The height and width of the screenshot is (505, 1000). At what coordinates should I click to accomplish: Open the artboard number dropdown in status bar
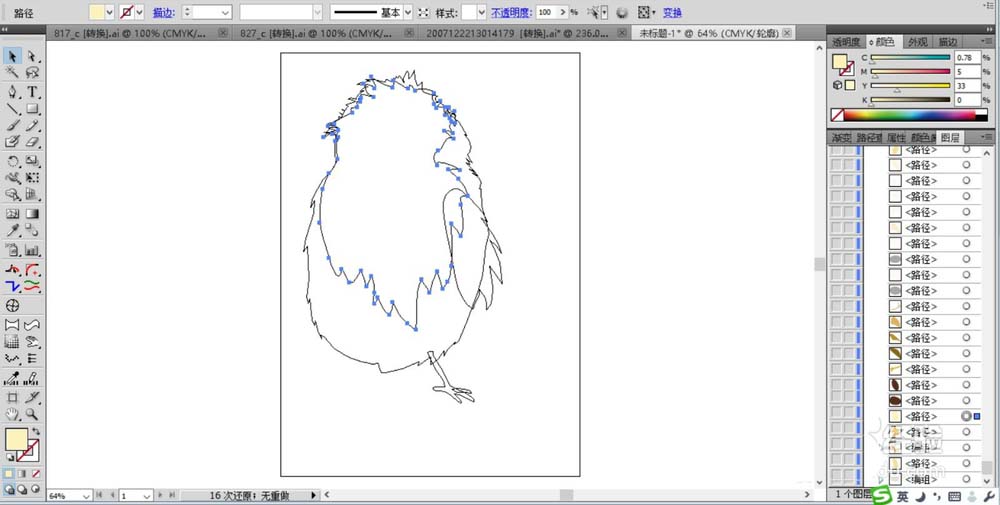(147, 495)
